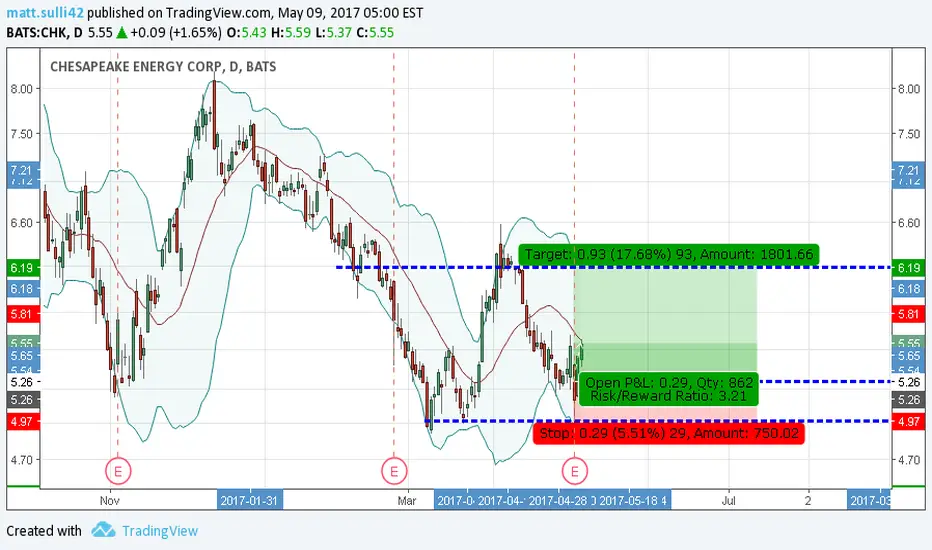This screenshot has height=550, width=932.
Task: Click the red 5.81 label on left axis
Action: [23, 313]
